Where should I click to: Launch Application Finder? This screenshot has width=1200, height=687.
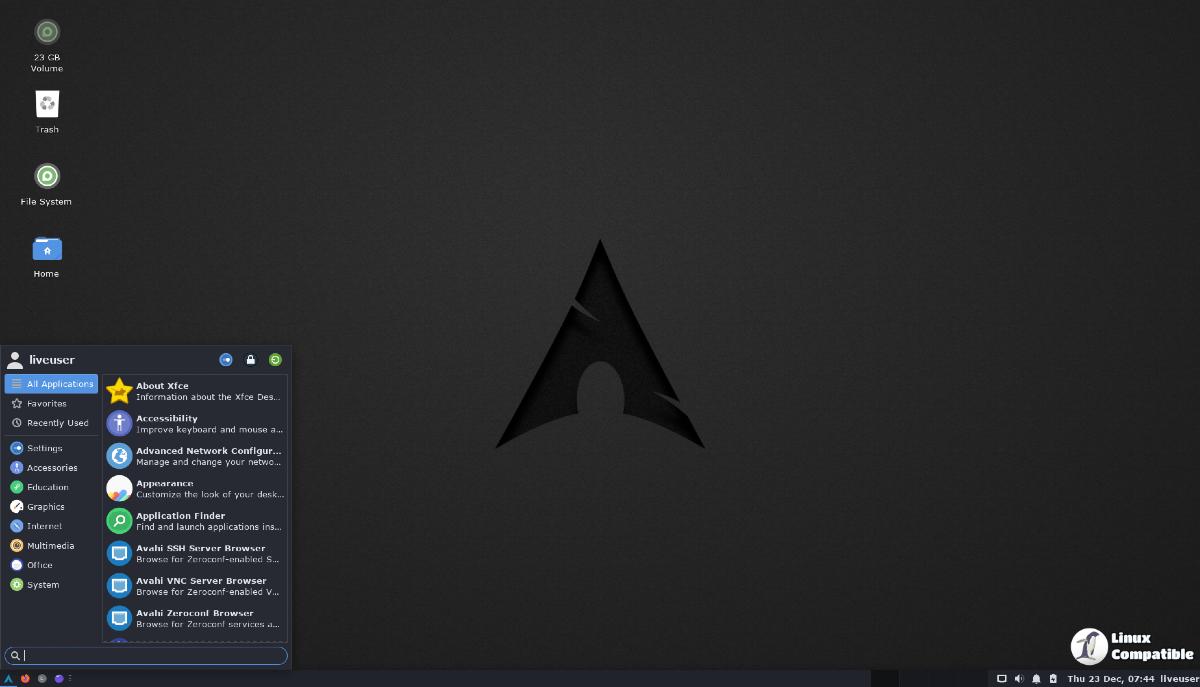195,521
